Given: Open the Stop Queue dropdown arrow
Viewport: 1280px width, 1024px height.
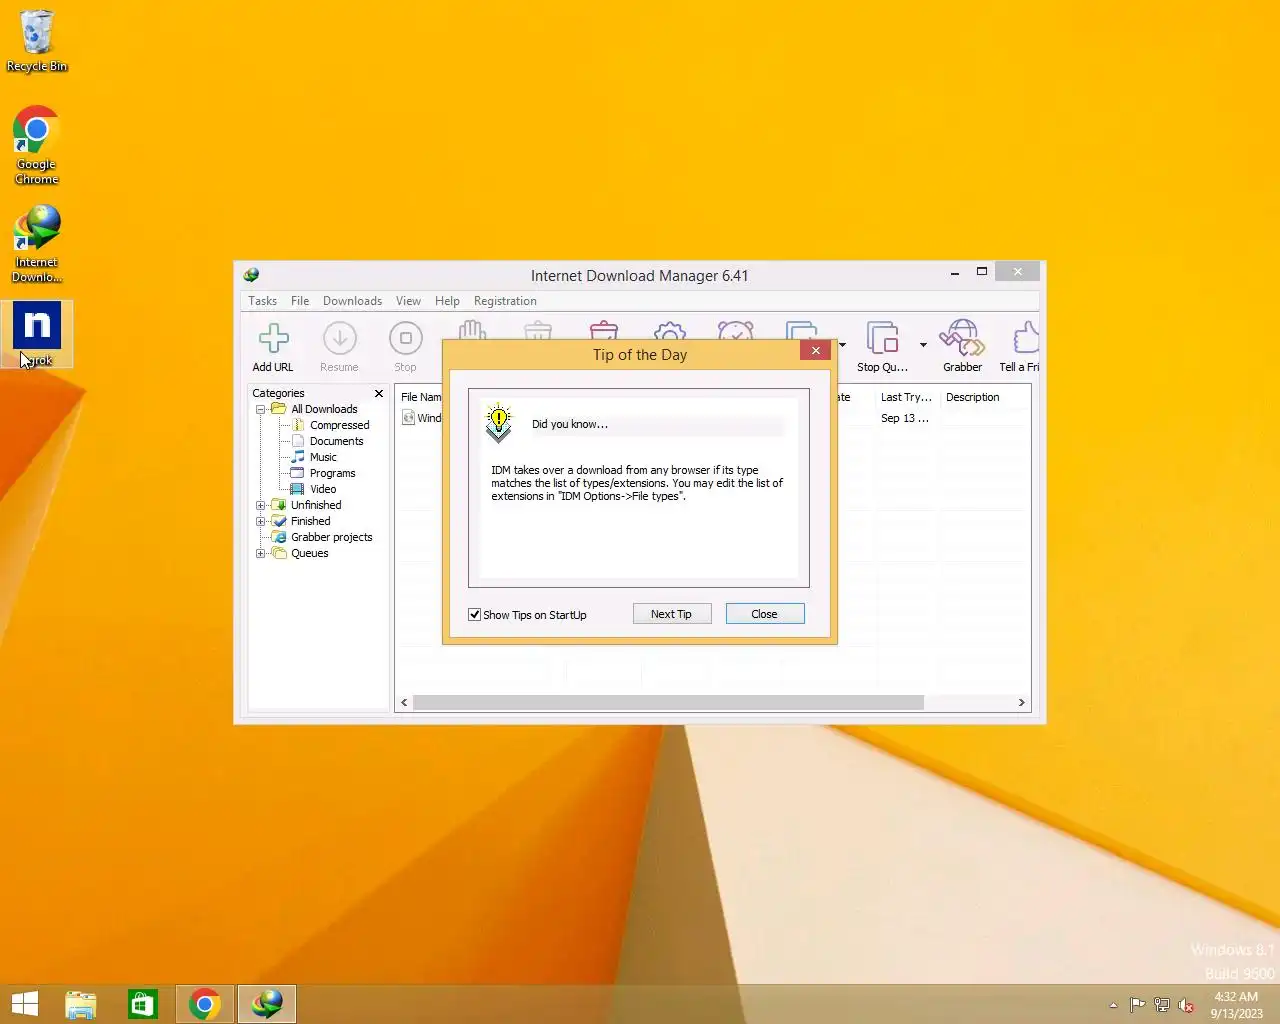Looking at the screenshot, I should click(x=923, y=345).
